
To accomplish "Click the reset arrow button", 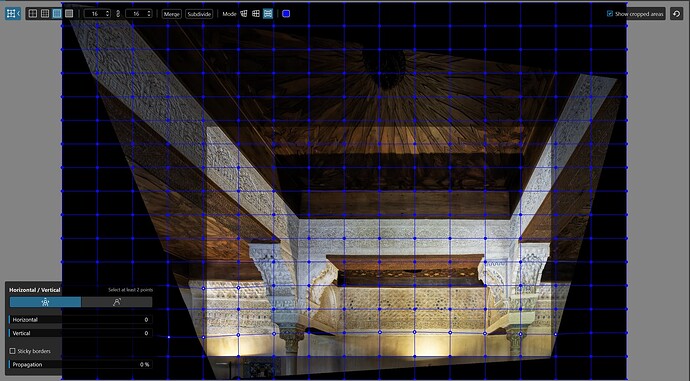I will [x=676, y=14].
